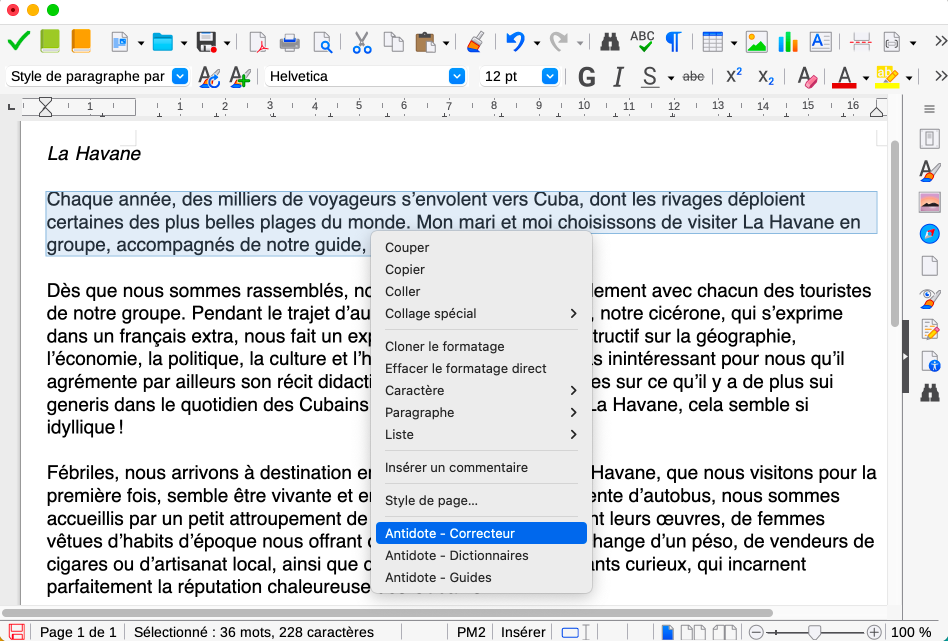Toggle Italic formatting button
The image size is (948, 641).
[618, 77]
